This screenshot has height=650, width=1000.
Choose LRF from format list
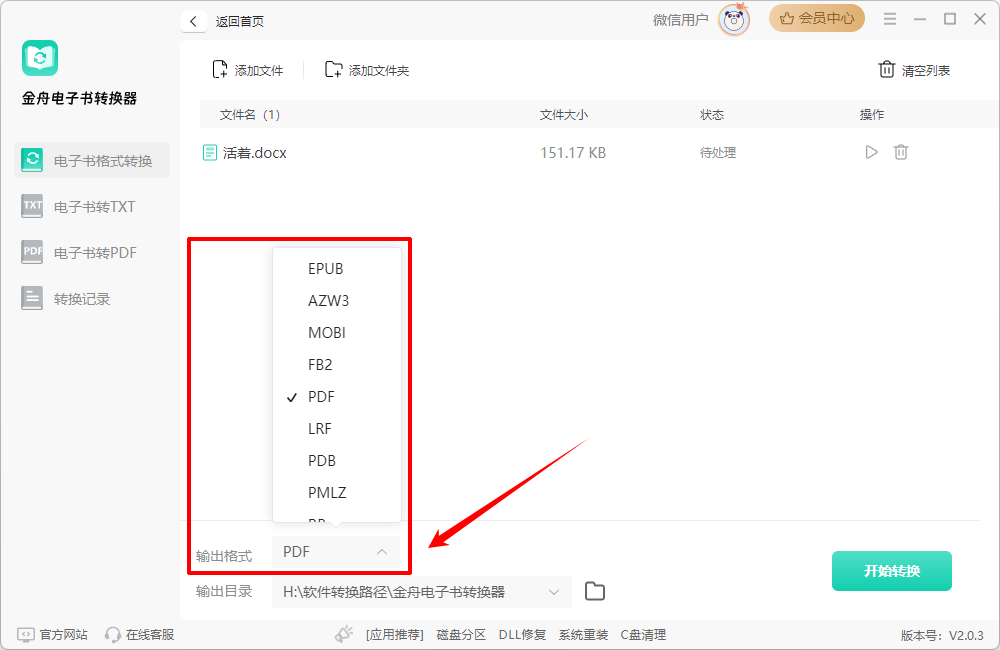point(337,428)
